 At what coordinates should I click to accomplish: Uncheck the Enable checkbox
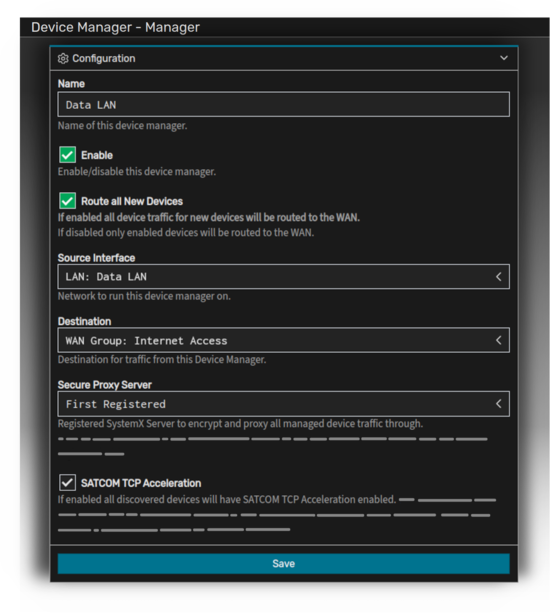click(x=68, y=155)
